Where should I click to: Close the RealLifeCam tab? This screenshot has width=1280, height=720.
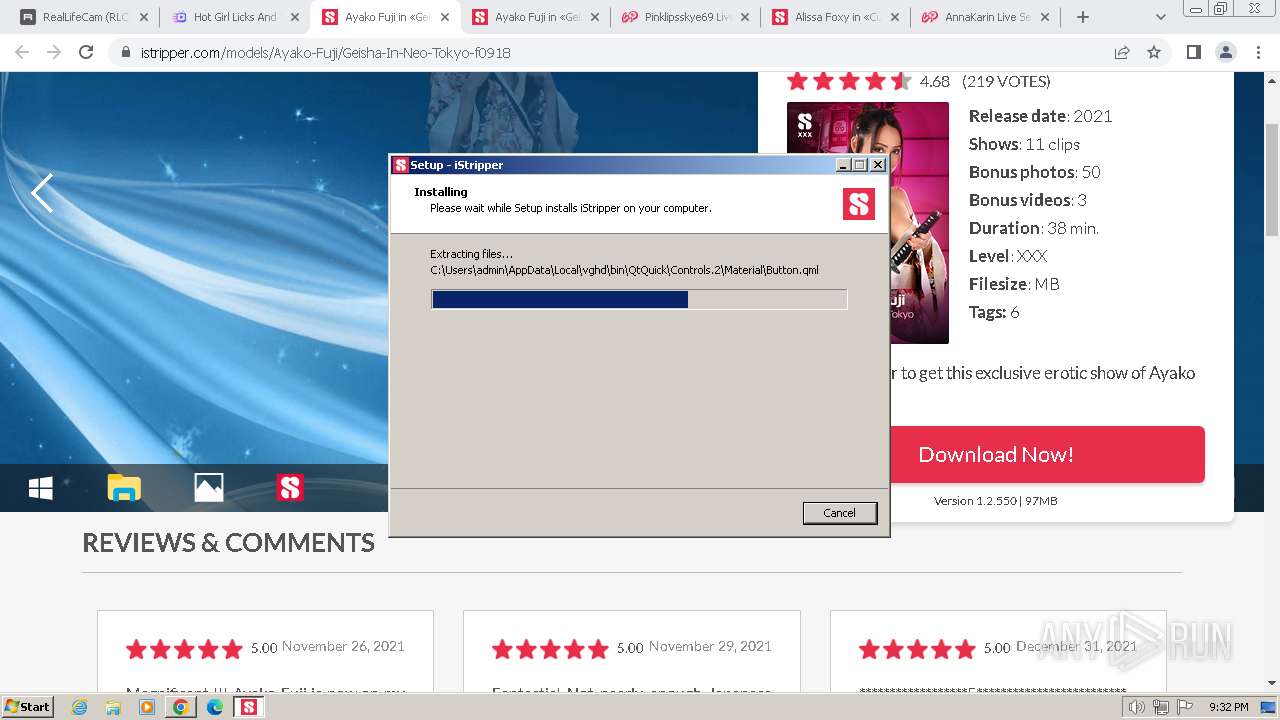pos(144,17)
